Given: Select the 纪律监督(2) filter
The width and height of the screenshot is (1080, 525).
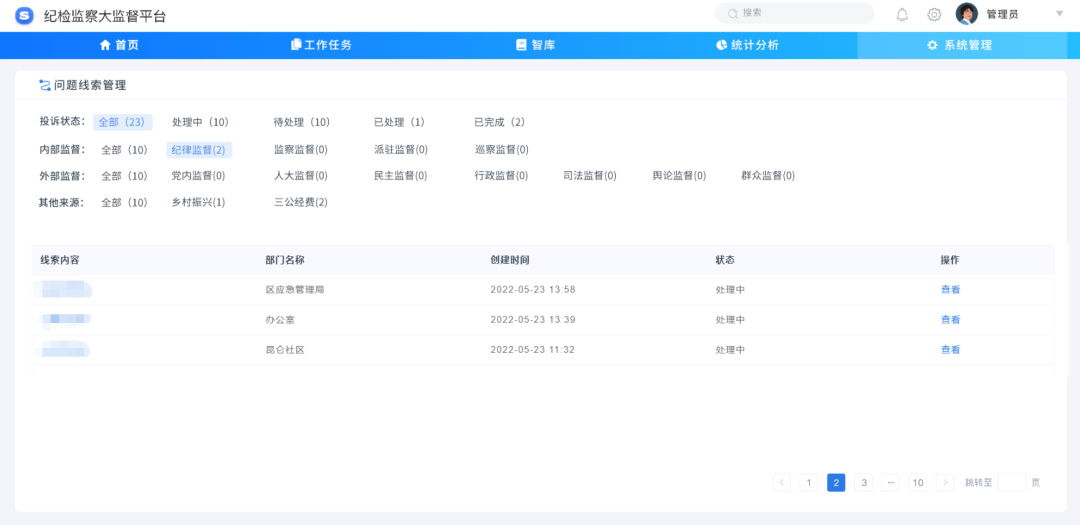Looking at the screenshot, I should coord(199,150).
